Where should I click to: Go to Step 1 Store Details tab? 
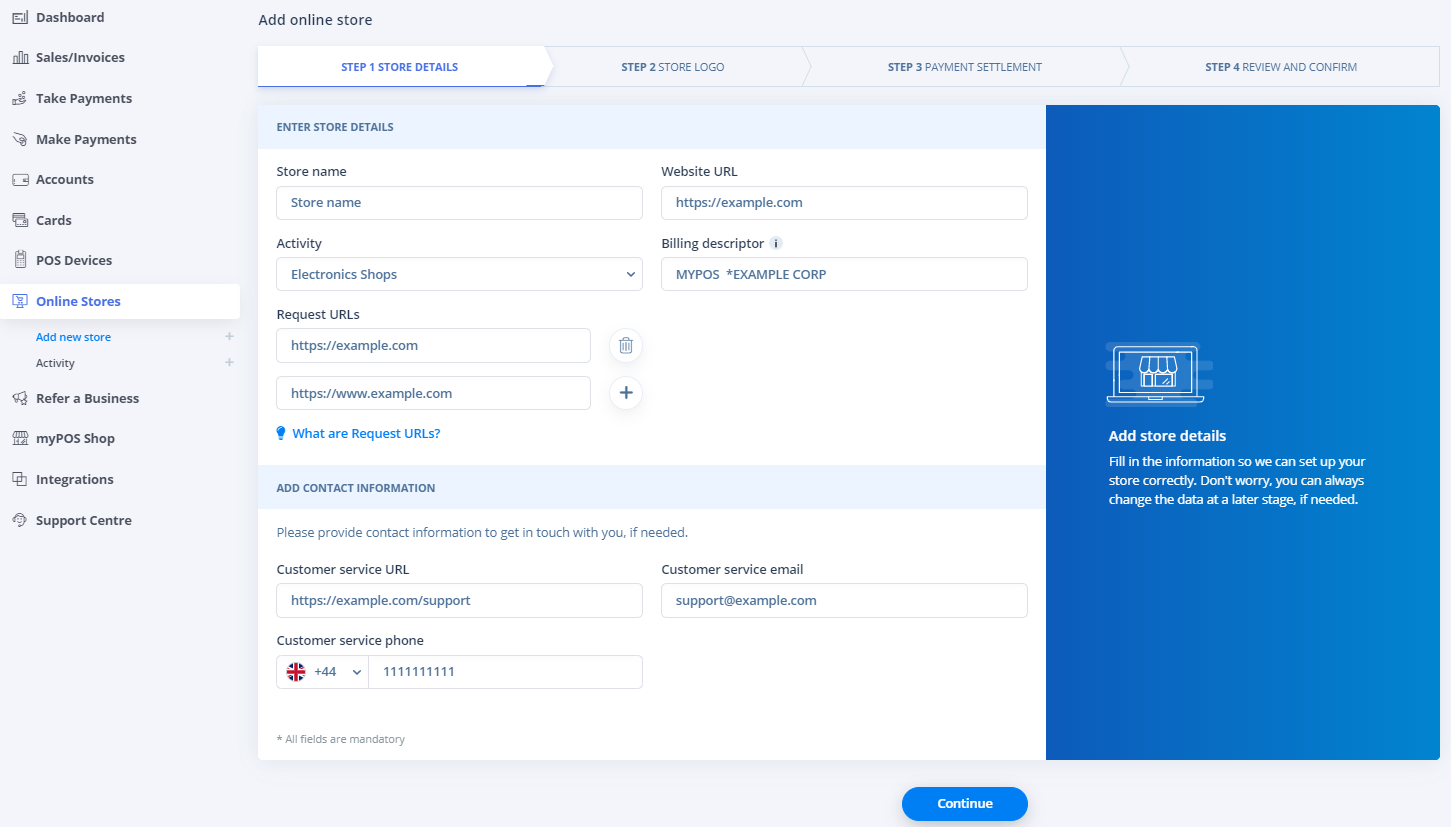click(x=400, y=67)
